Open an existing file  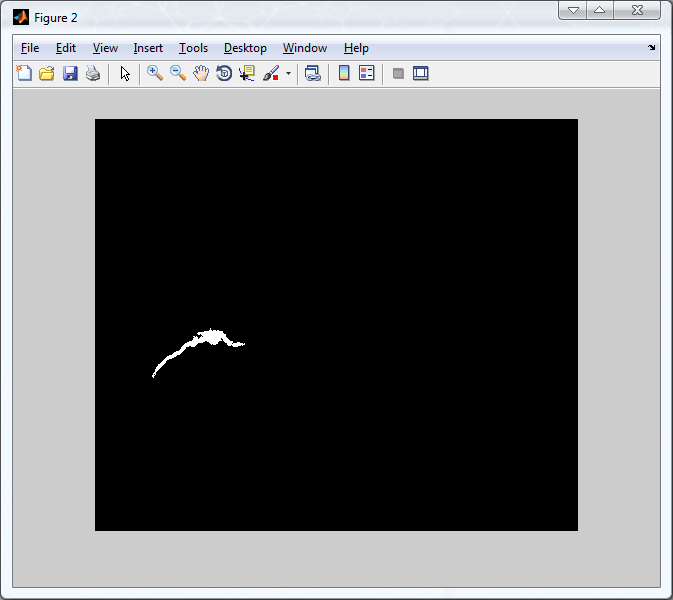[47, 73]
